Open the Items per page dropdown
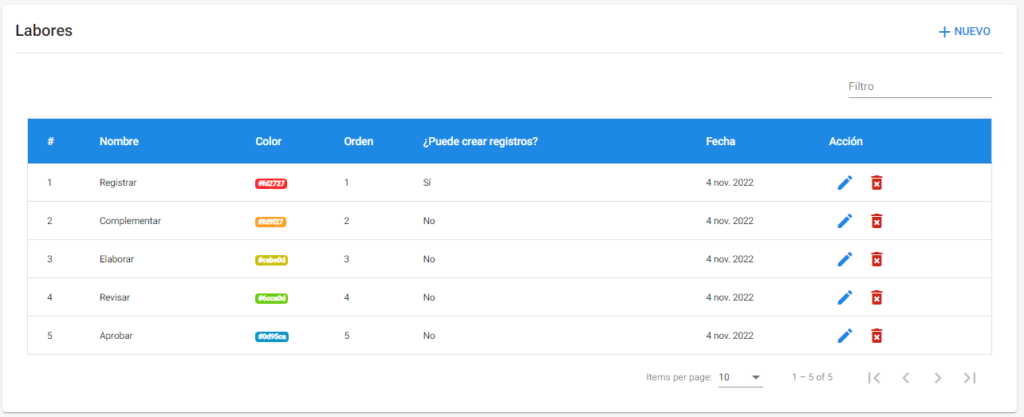The height and width of the screenshot is (417, 1024). [x=740, y=377]
